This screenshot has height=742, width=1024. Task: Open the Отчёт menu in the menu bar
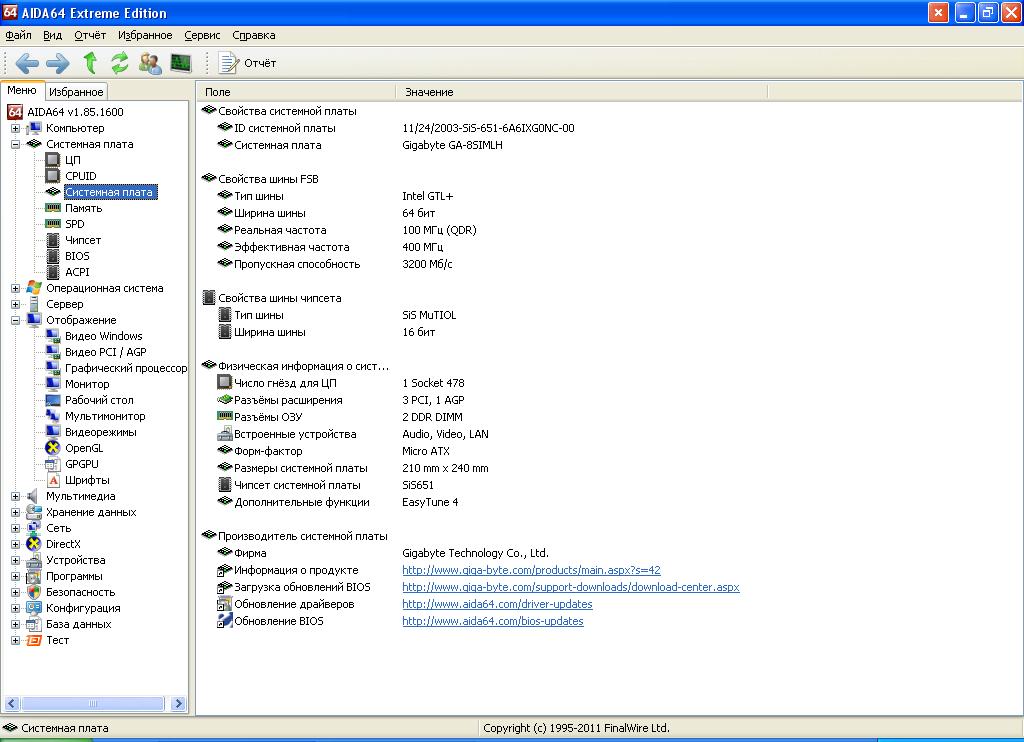click(90, 35)
